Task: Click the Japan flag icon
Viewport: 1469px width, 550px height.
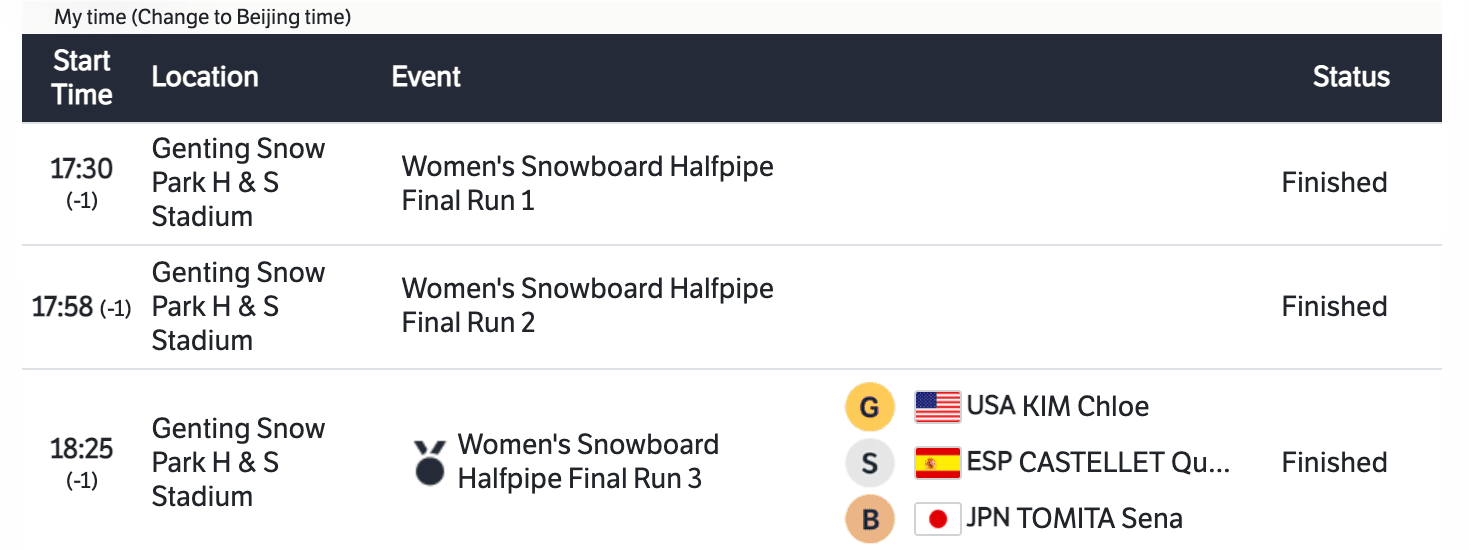Action: [937, 519]
